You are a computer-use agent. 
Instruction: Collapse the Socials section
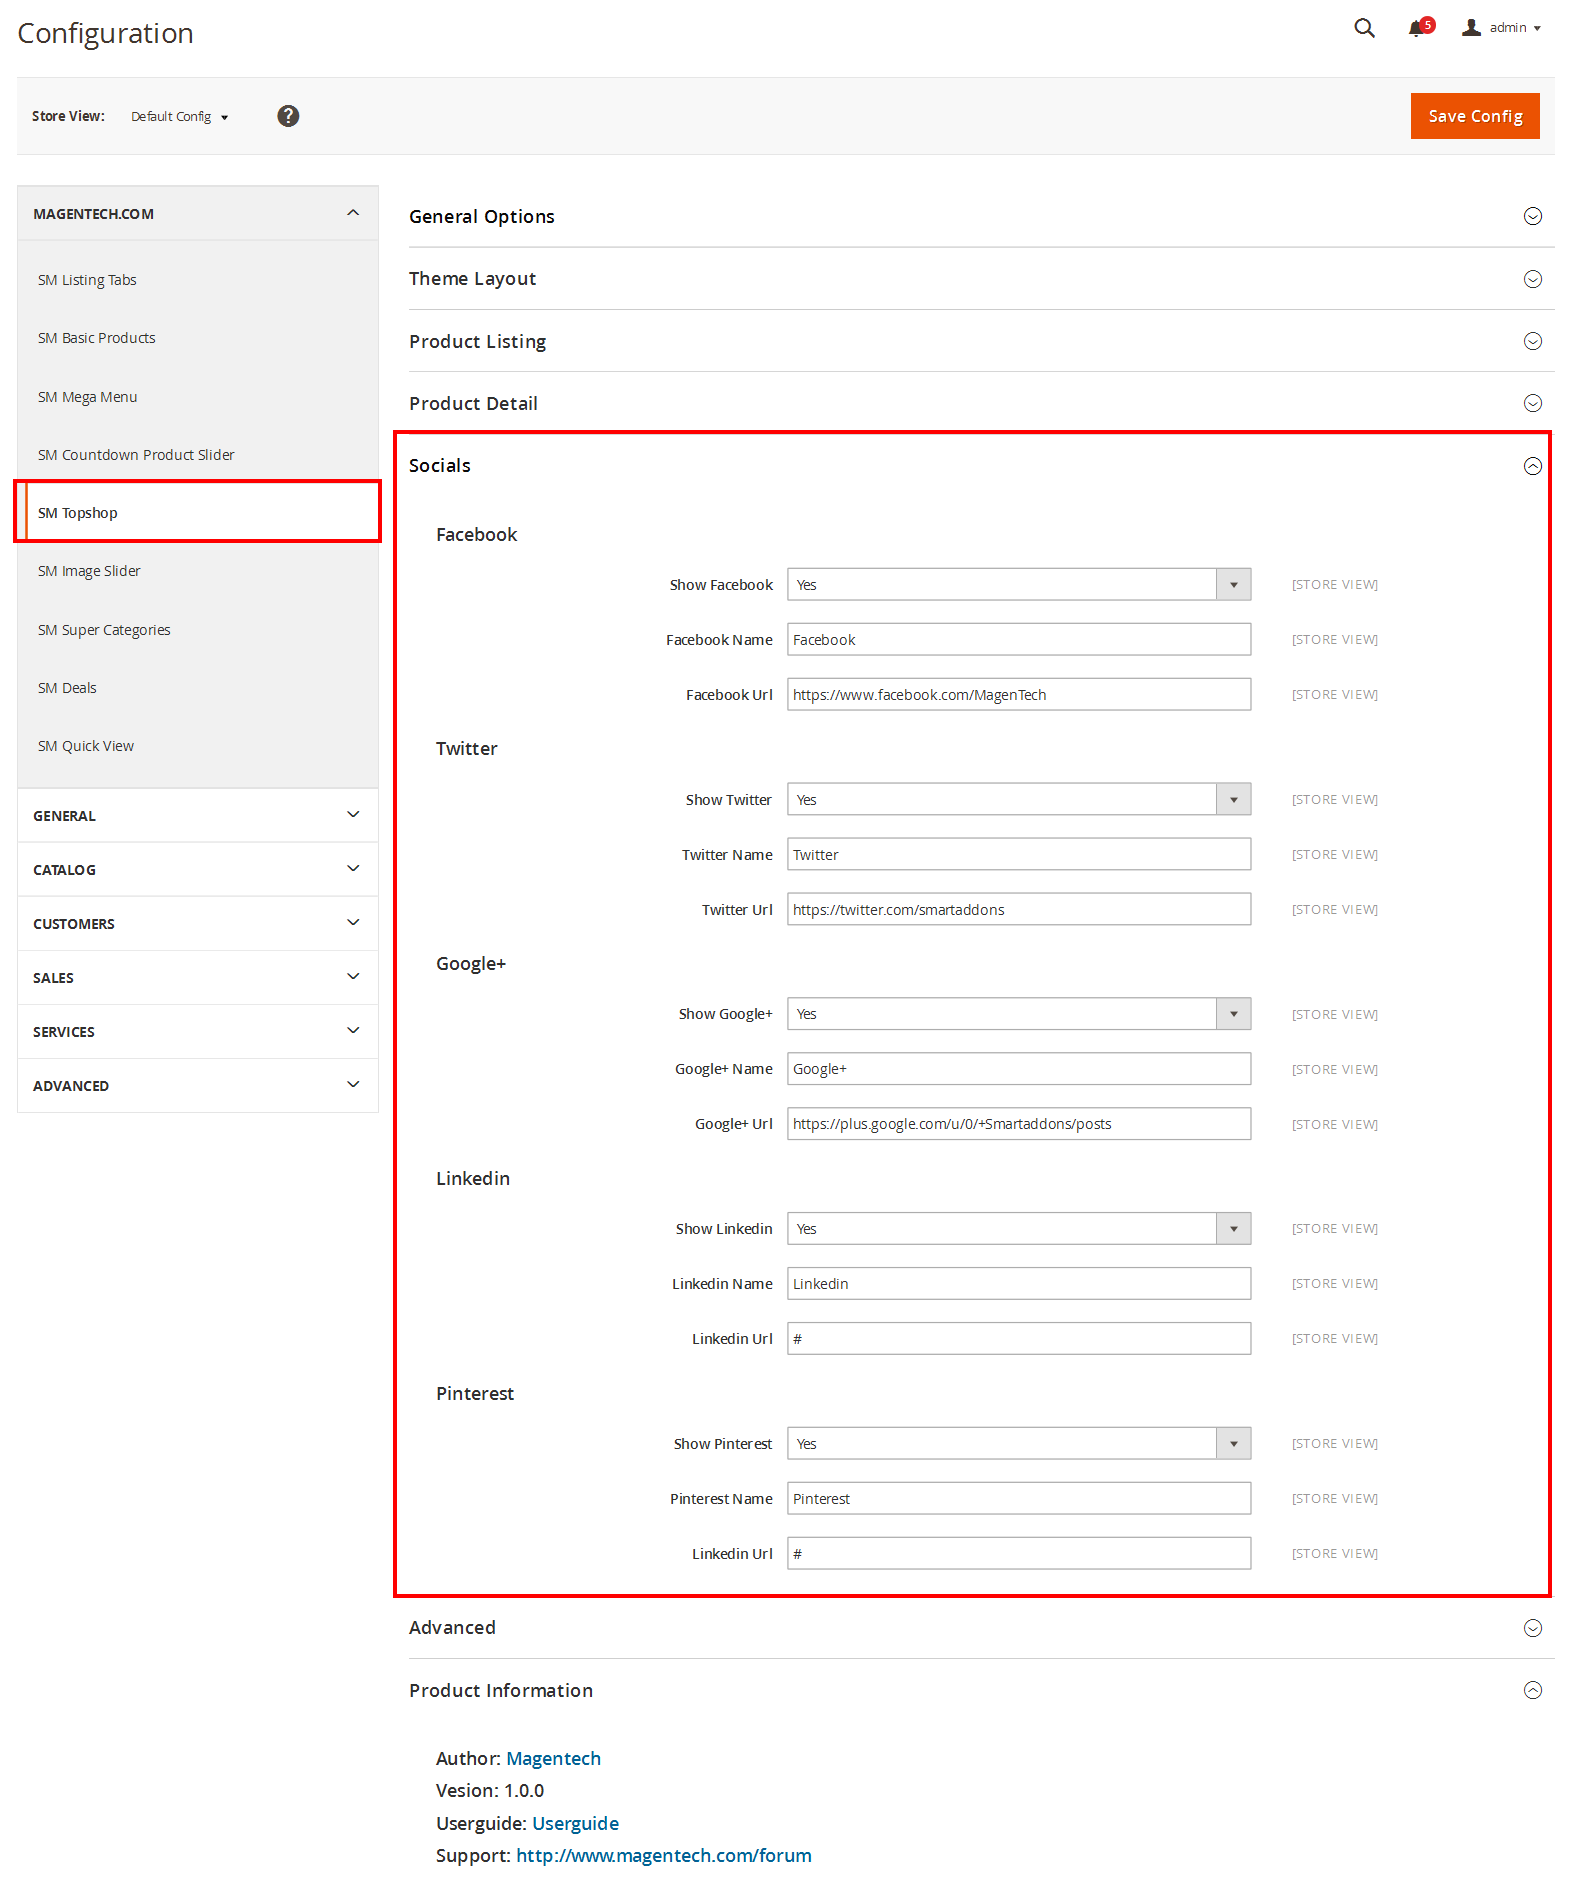point(981,466)
